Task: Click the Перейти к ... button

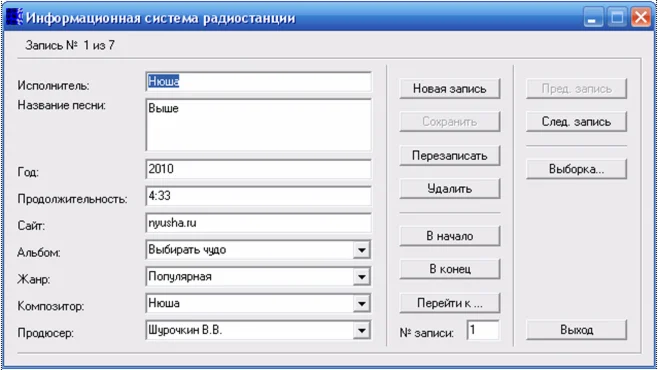Action: [449, 303]
